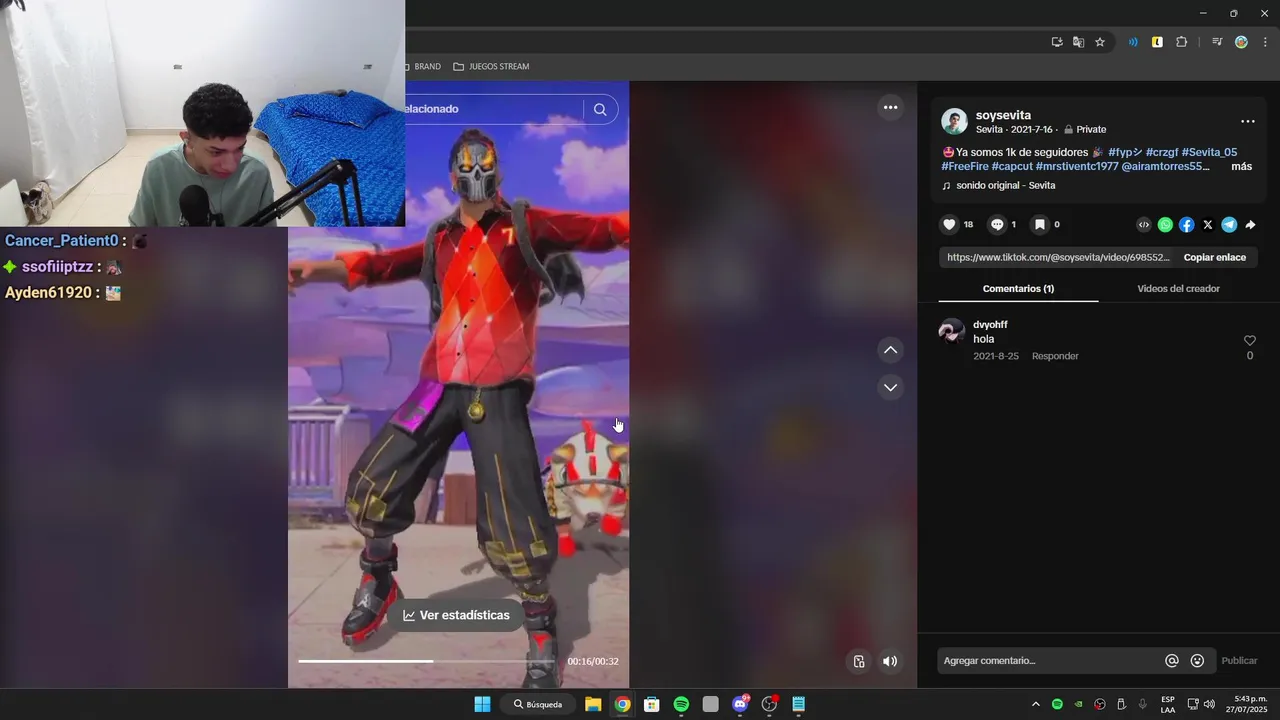Screen dimensions: 1280x720
Task: Get the embed code icon
Action: coord(1144,225)
